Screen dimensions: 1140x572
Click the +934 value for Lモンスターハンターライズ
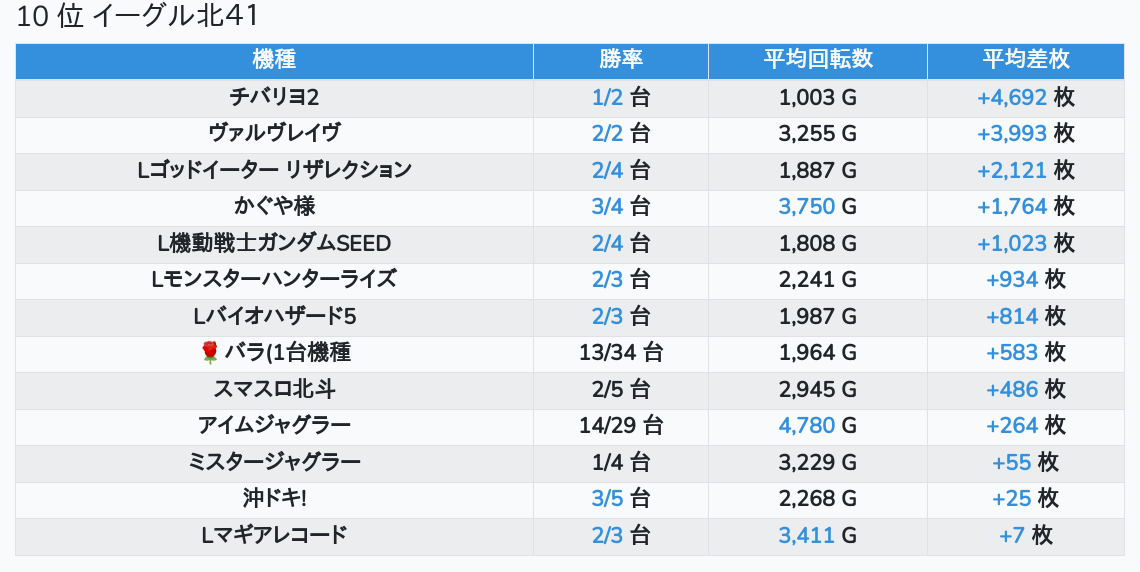pyautogui.click(x=1011, y=279)
